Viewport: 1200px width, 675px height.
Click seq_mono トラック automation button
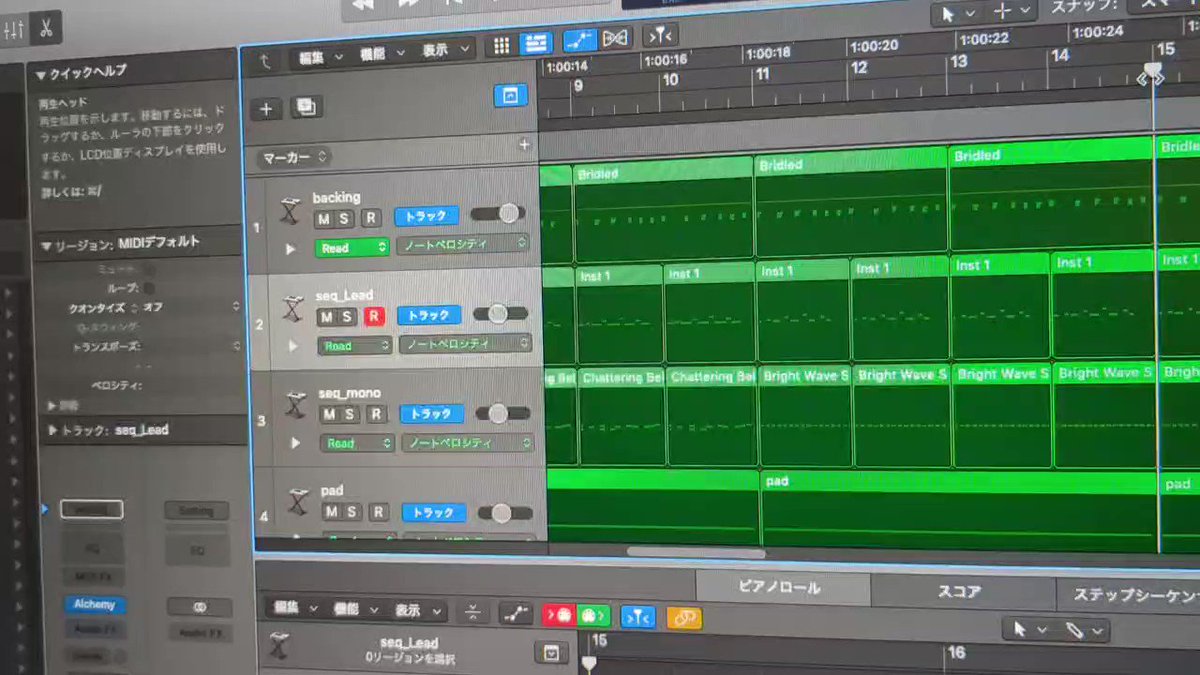pyautogui.click(x=432, y=413)
